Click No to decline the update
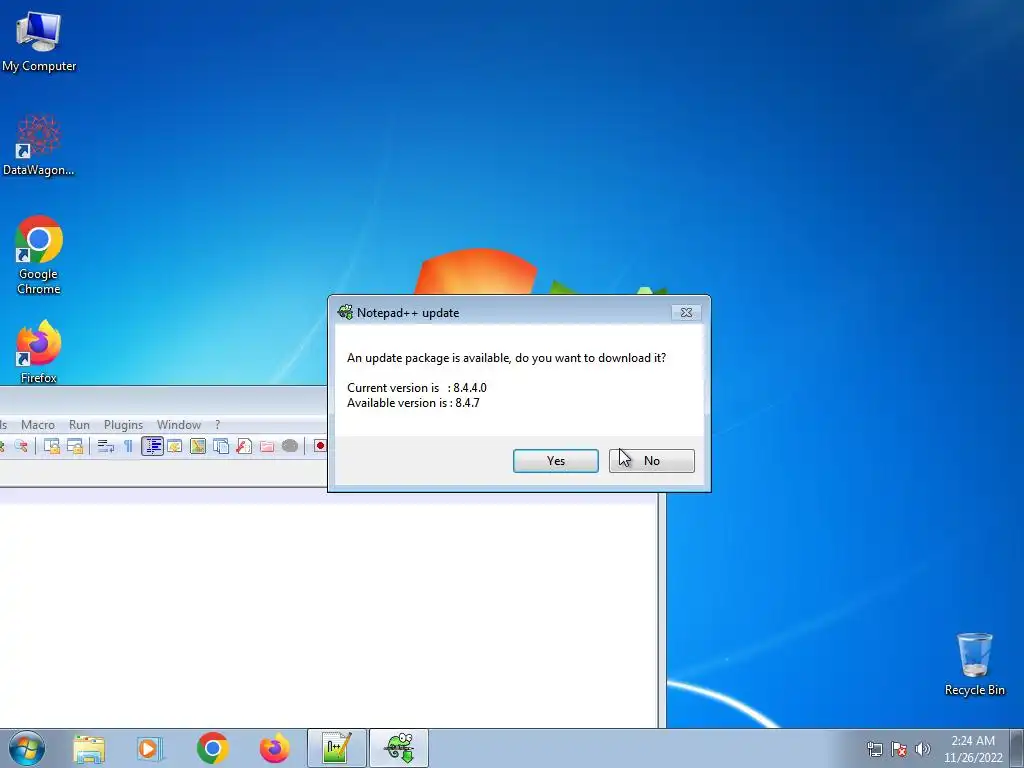 tap(651, 460)
